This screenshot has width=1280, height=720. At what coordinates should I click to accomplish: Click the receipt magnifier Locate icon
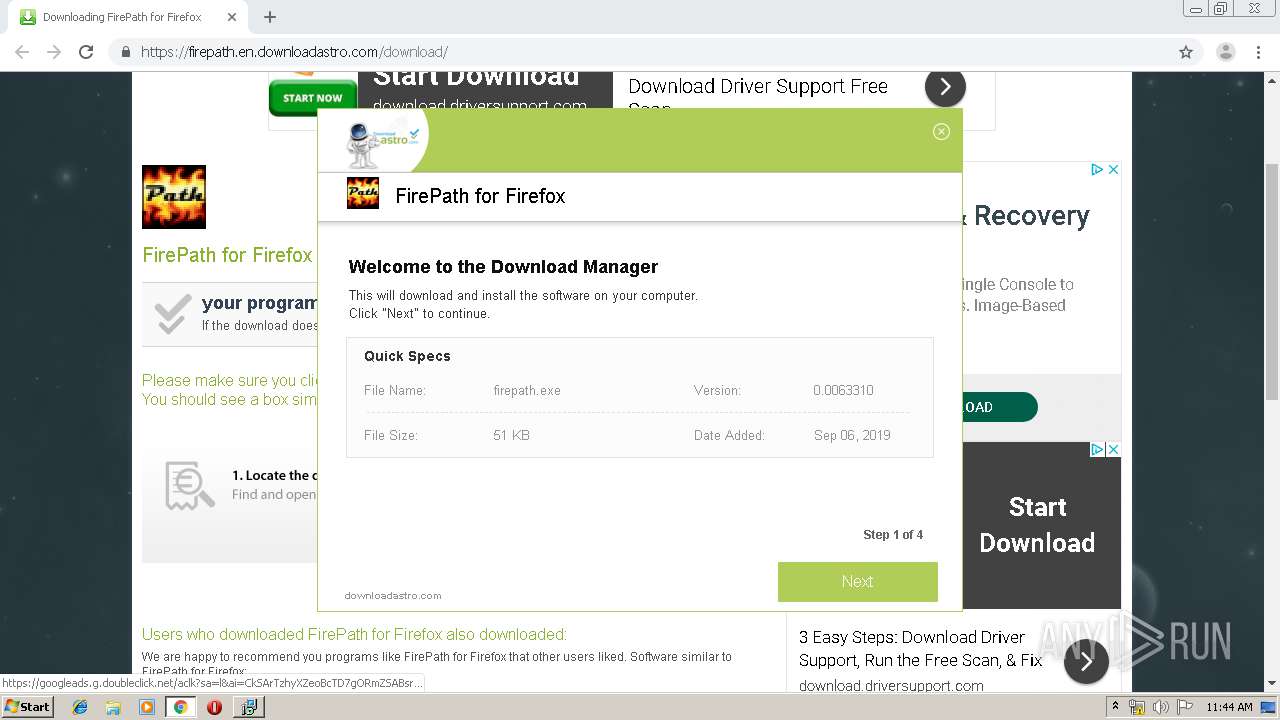click(190, 486)
